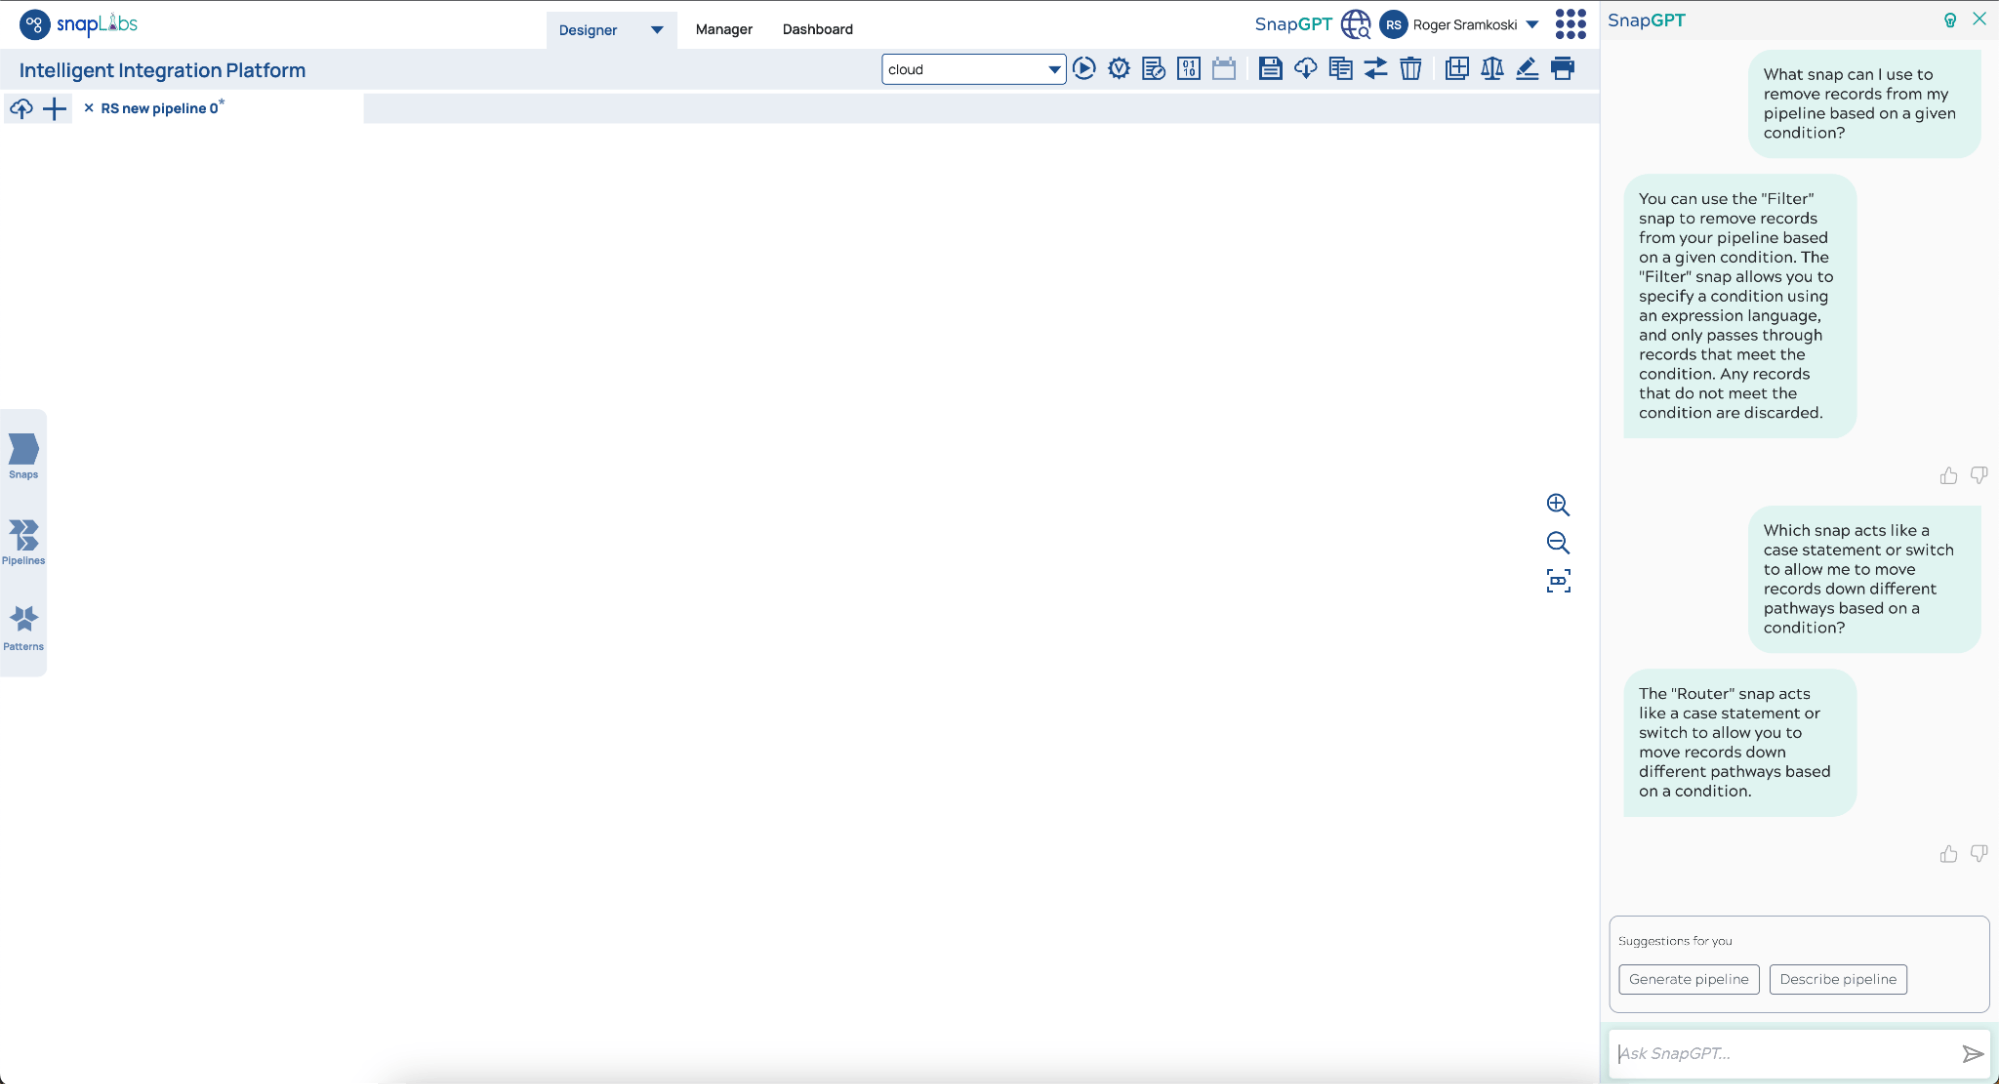This screenshot has height=1085, width=1999.
Task: Give a thumbs up to the Filter snap answer
Action: coord(1948,475)
